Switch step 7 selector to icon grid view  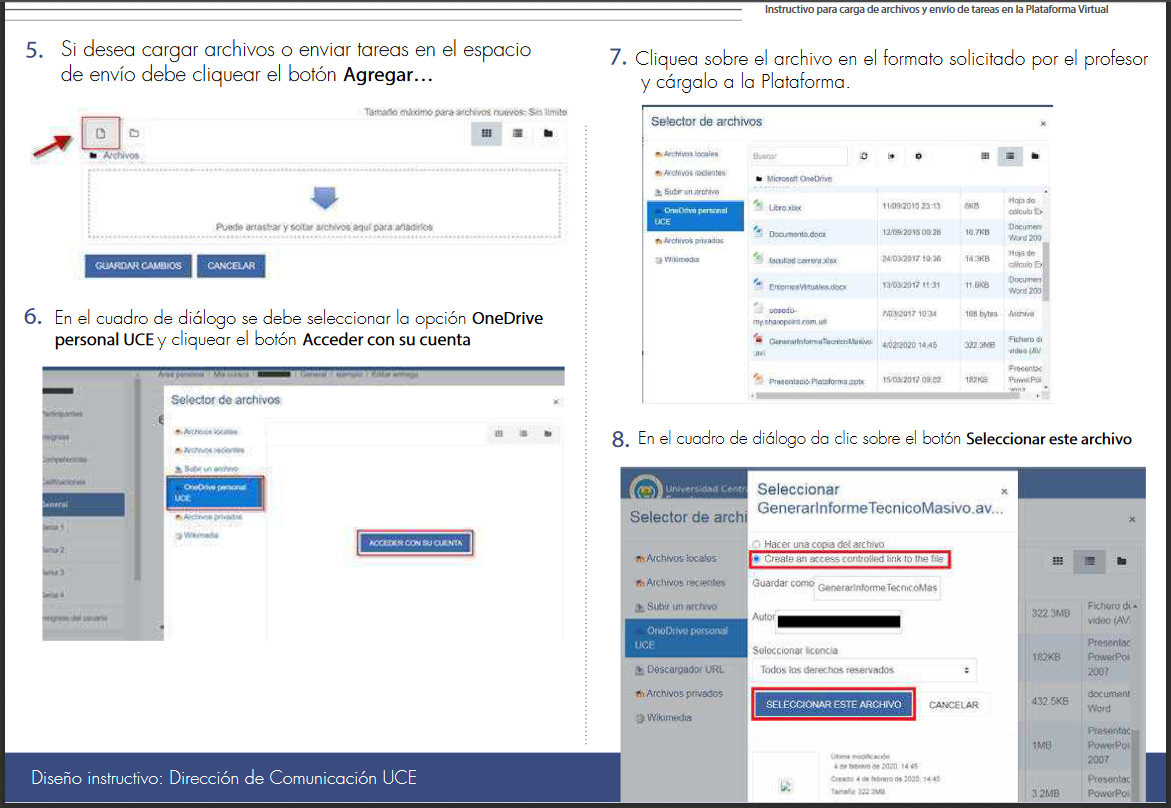point(985,156)
